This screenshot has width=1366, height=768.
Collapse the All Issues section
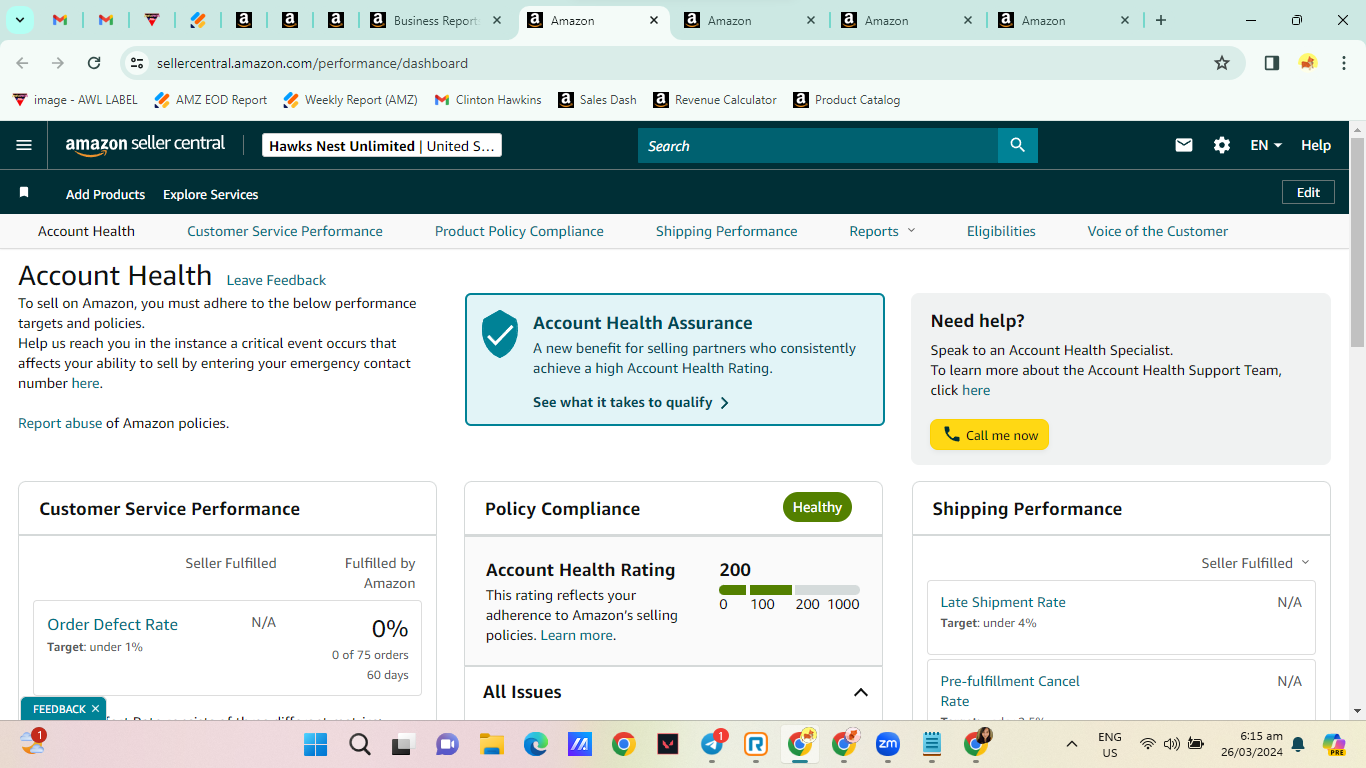[860, 692]
